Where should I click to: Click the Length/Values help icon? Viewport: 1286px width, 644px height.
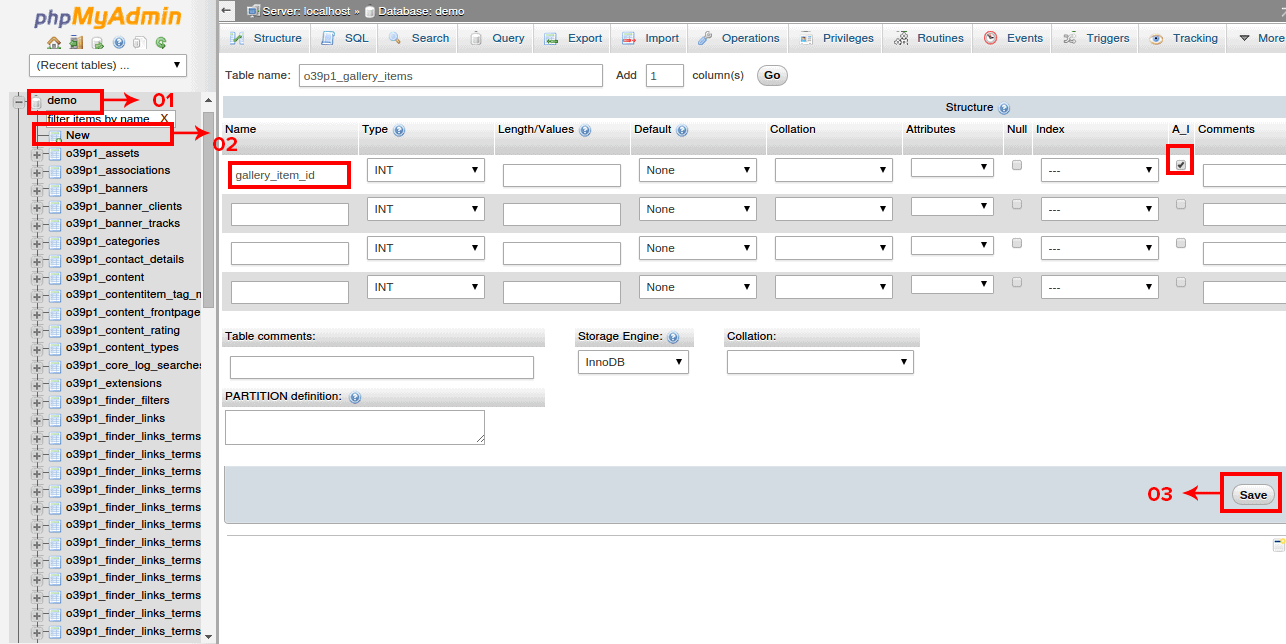[x=585, y=130]
